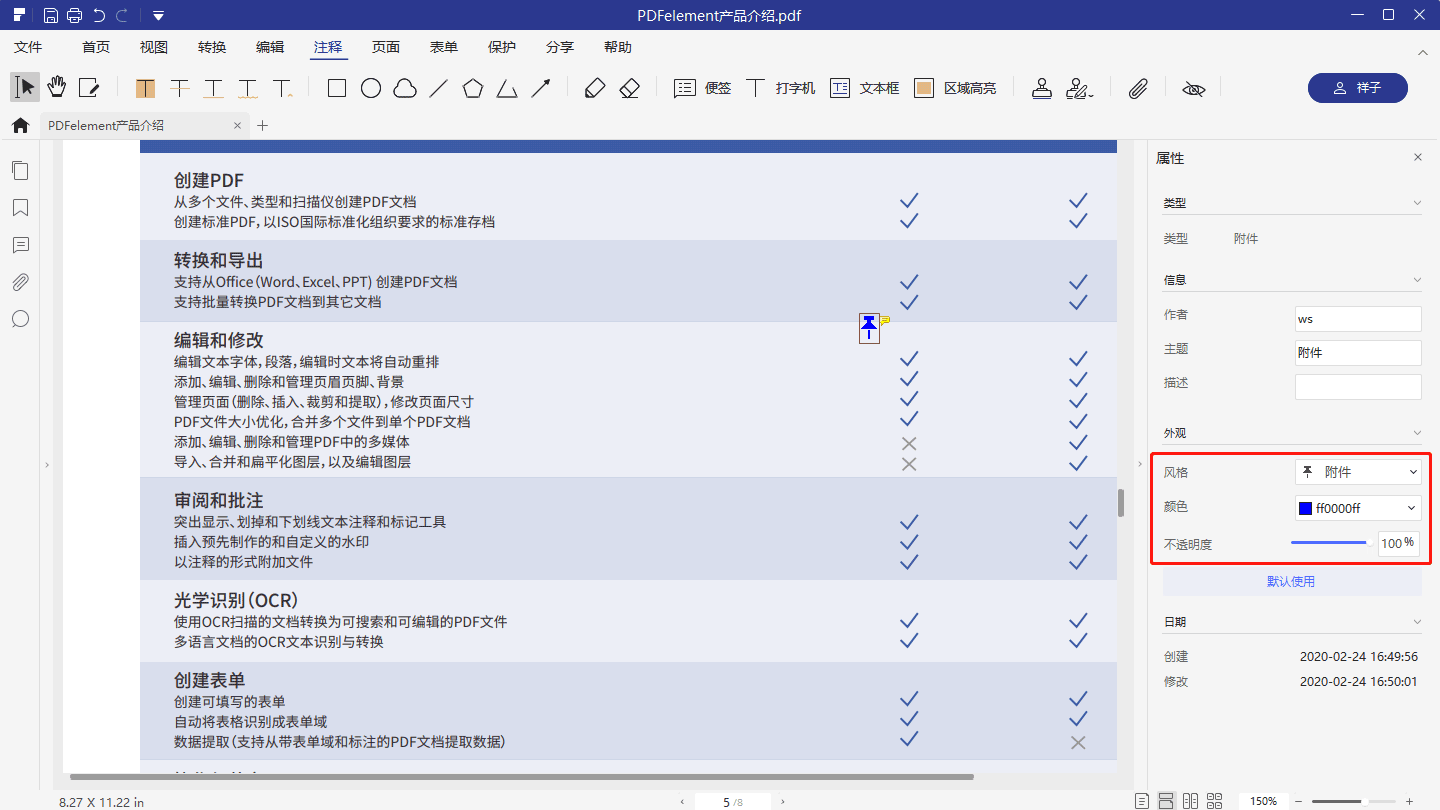Viewport: 1440px width, 810px height.
Task: Select Area highlight (区域高亮) tool
Action: [x=955, y=88]
